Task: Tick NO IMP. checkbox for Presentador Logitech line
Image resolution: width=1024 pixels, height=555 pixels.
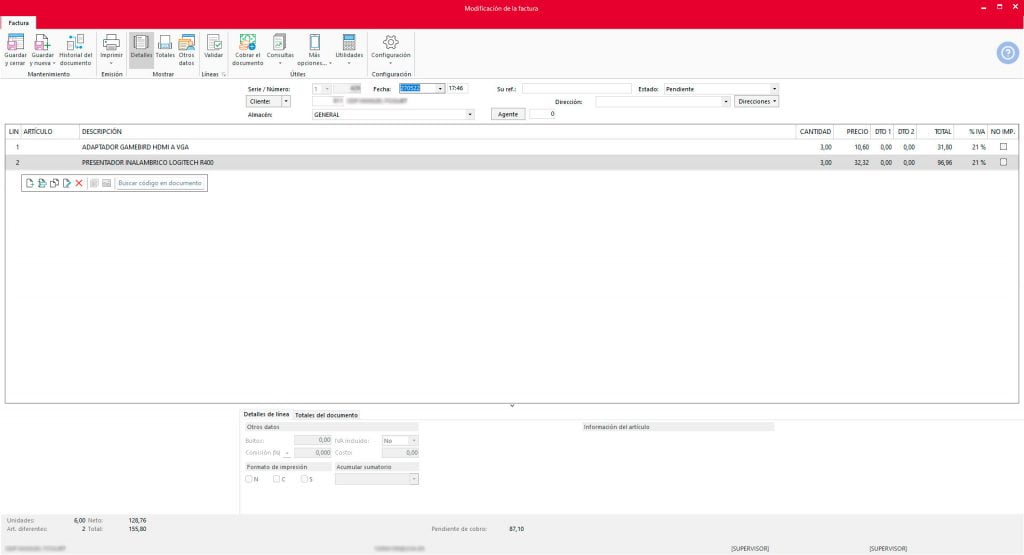Action: [1003, 162]
